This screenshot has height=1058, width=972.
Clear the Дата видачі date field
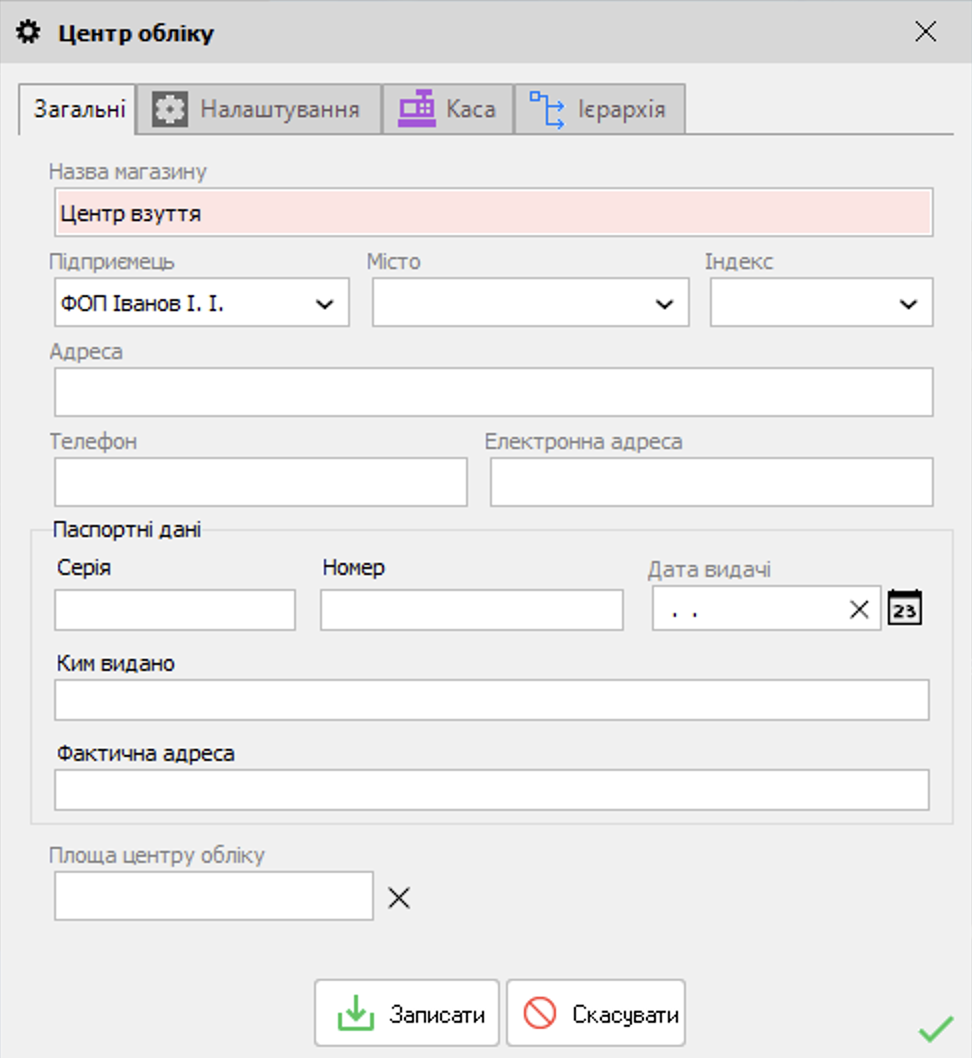point(859,609)
